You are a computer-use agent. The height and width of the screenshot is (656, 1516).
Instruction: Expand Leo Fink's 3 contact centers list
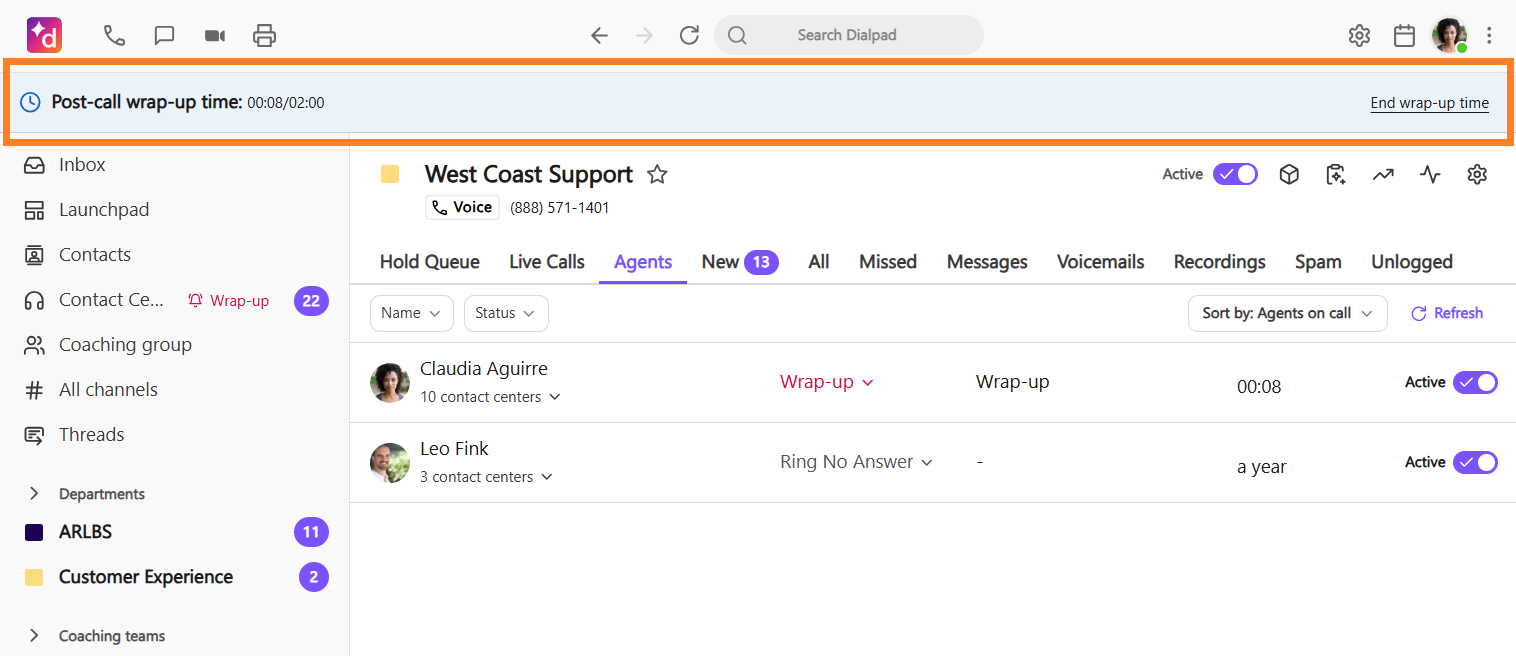[486, 477]
